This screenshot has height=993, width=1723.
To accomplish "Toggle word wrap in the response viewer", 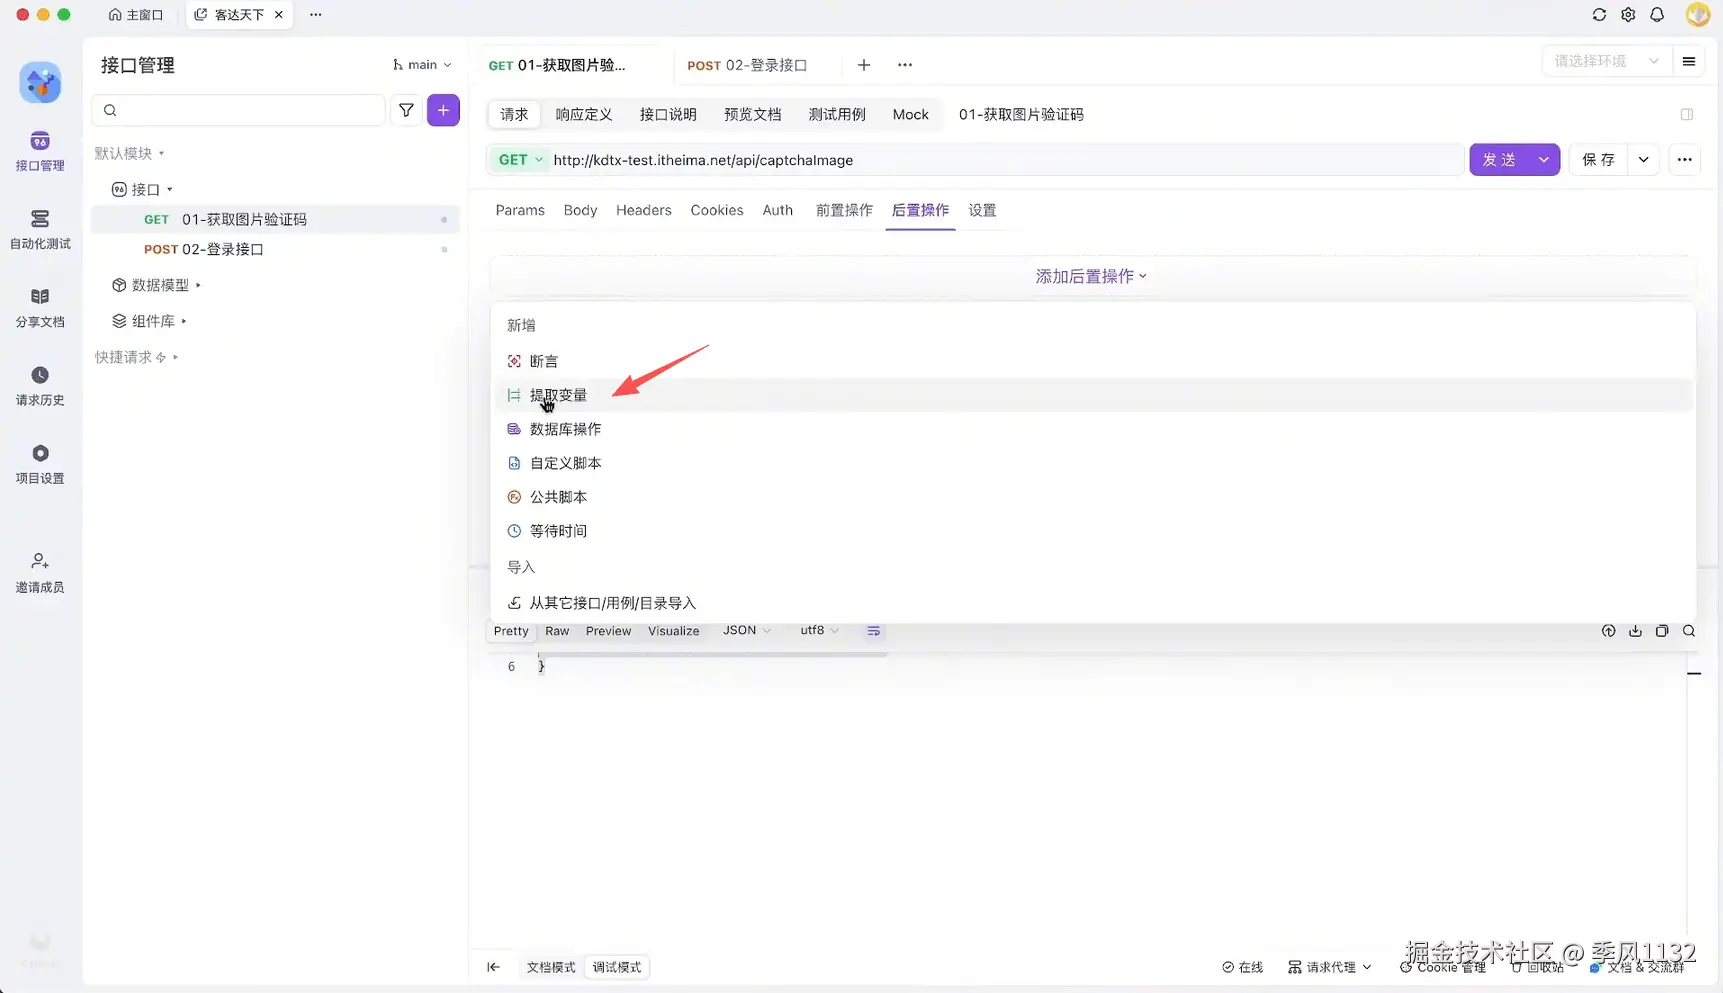I will tap(873, 631).
